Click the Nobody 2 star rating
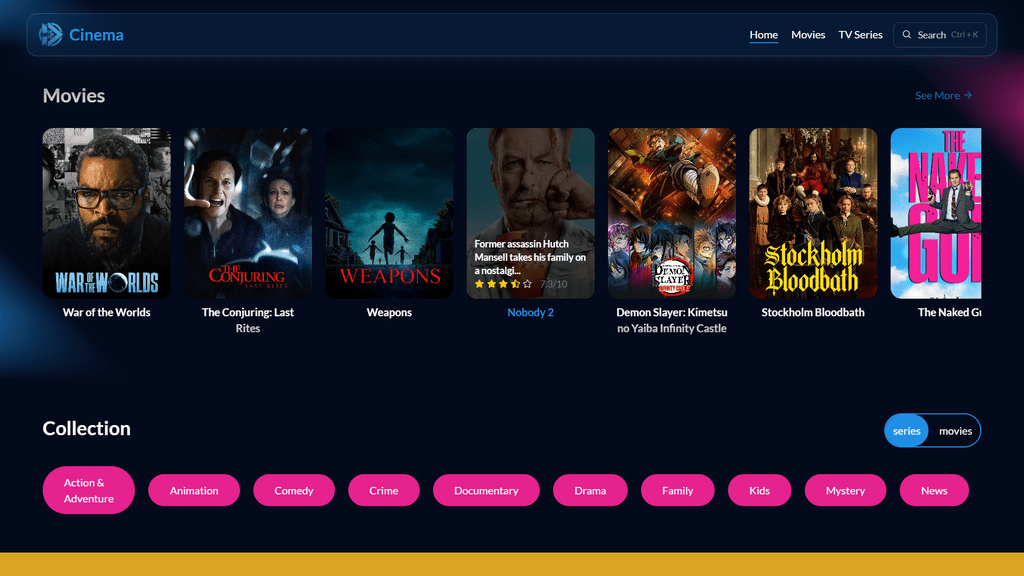 pyautogui.click(x=503, y=284)
